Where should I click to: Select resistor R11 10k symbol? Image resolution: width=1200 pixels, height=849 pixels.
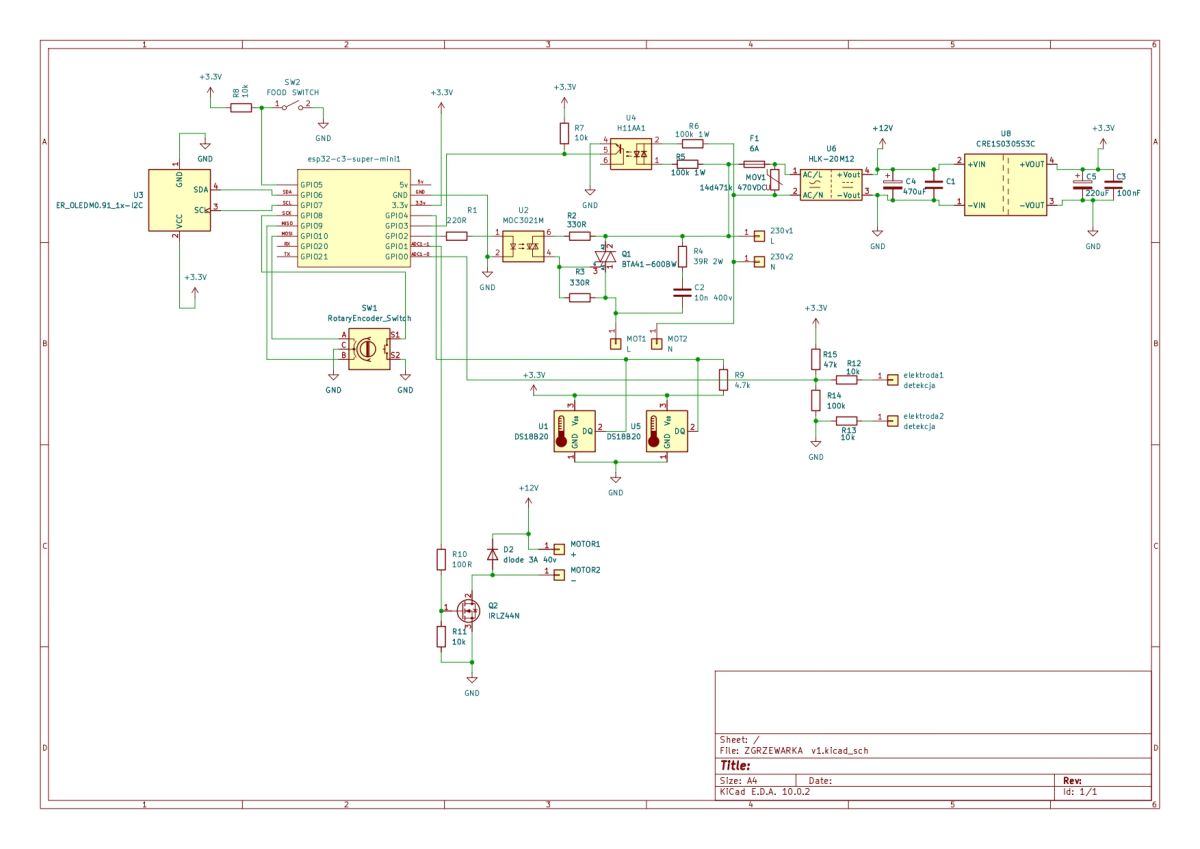pos(441,636)
